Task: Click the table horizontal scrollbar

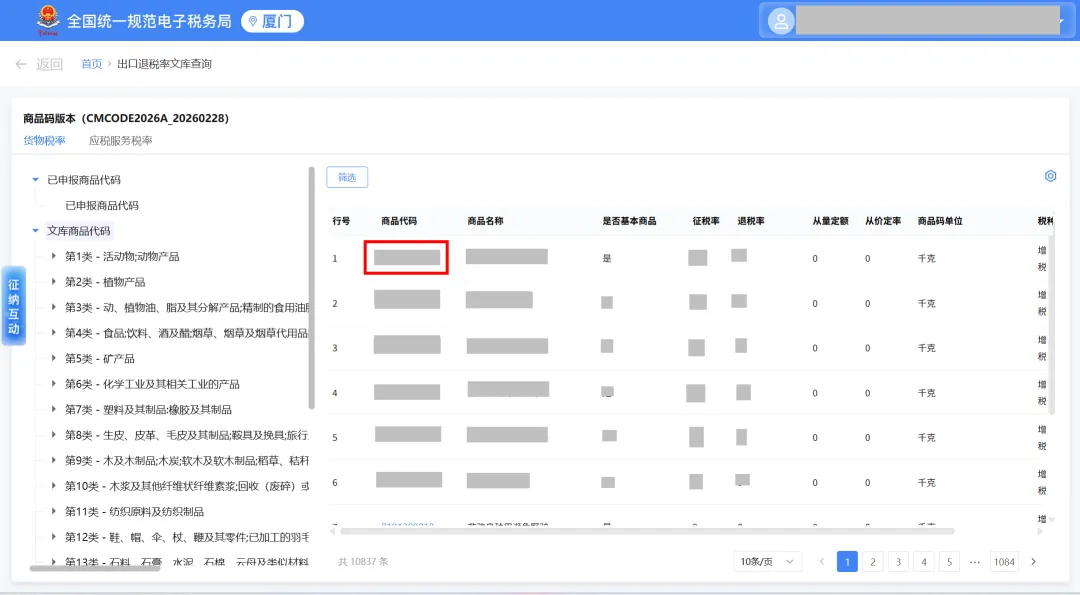Action: tap(647, 532)
